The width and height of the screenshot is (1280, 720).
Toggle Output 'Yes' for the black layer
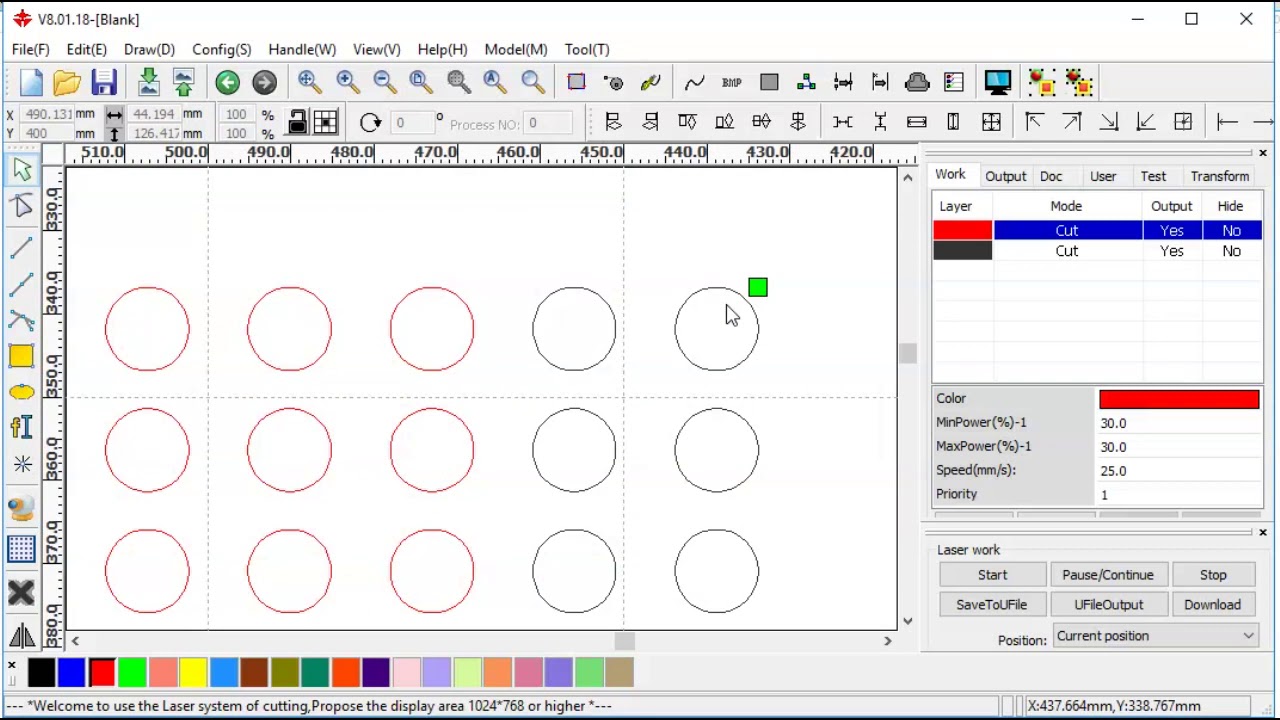pyautogui.click(x=1172, y=251)
